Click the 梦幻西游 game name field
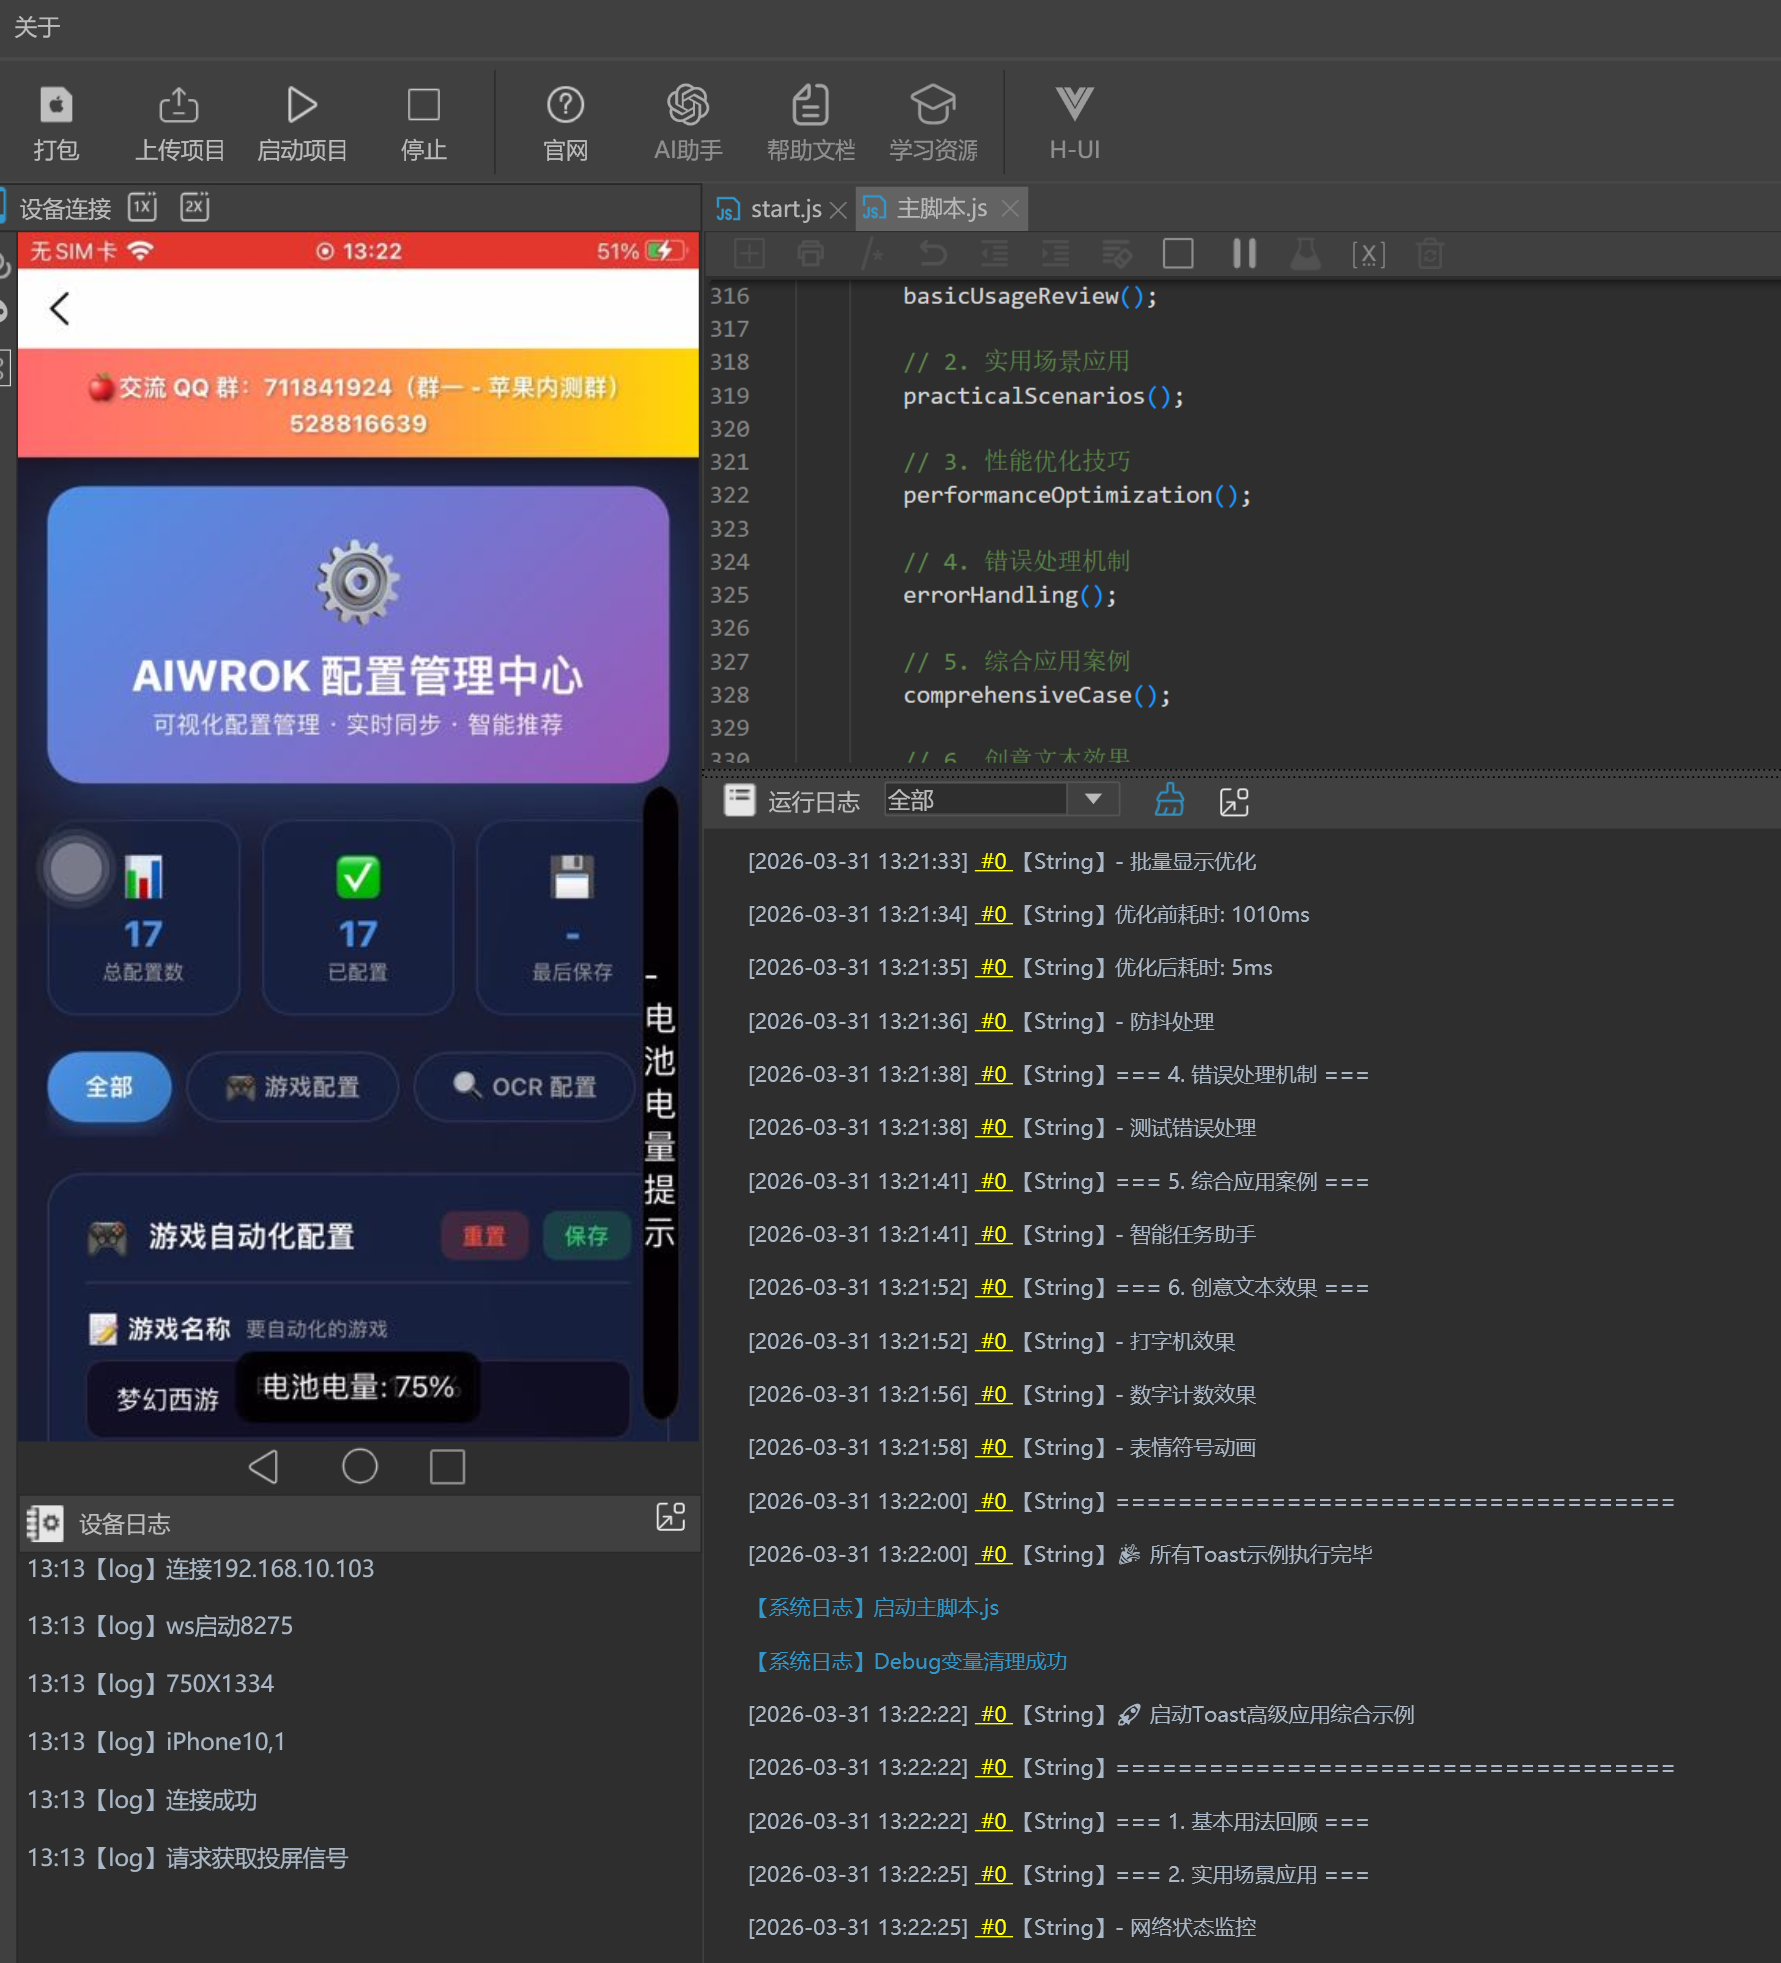1781x1963 pixels. click(168, 1399)
